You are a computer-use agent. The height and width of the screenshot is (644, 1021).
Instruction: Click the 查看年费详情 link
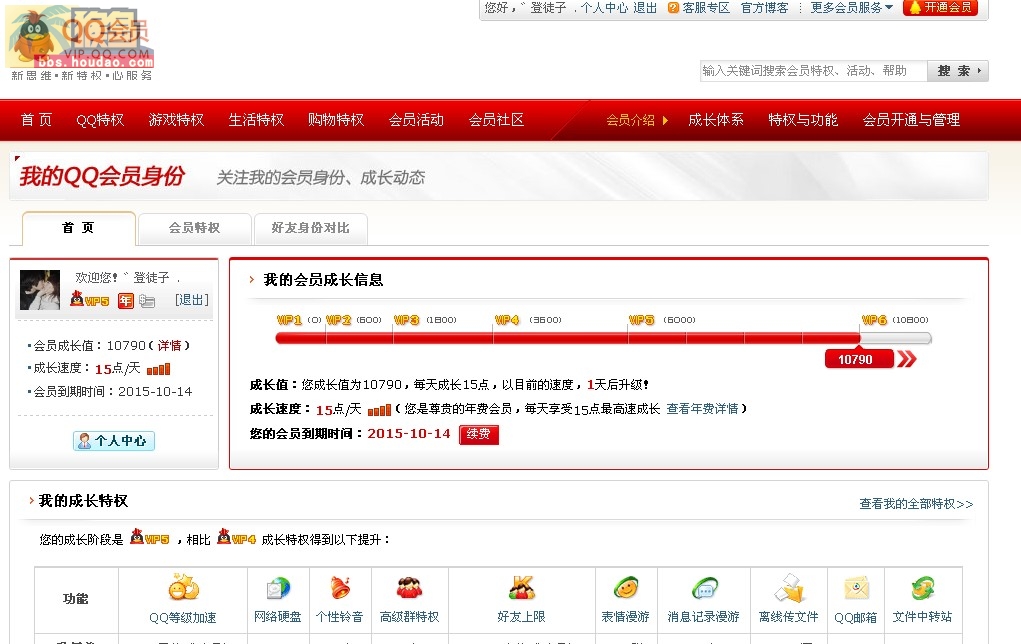point(703,409)
